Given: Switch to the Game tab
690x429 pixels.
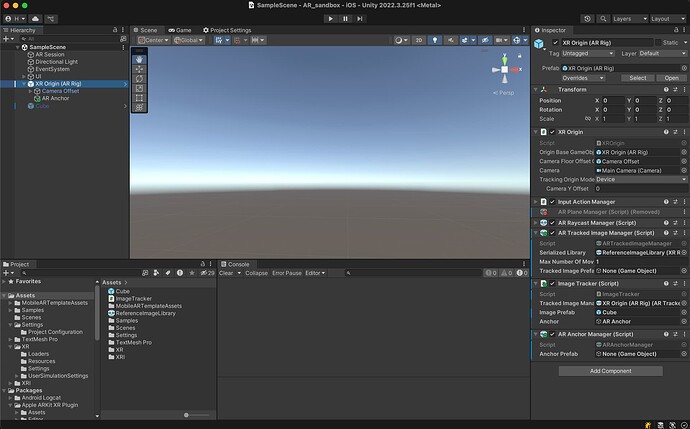Looking at the screenshot, I should (x=181, y=30).
